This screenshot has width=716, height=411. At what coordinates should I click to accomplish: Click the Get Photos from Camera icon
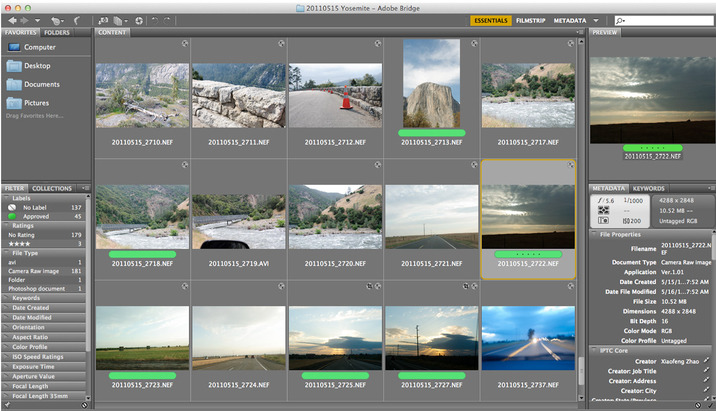(x=101, y=20)
